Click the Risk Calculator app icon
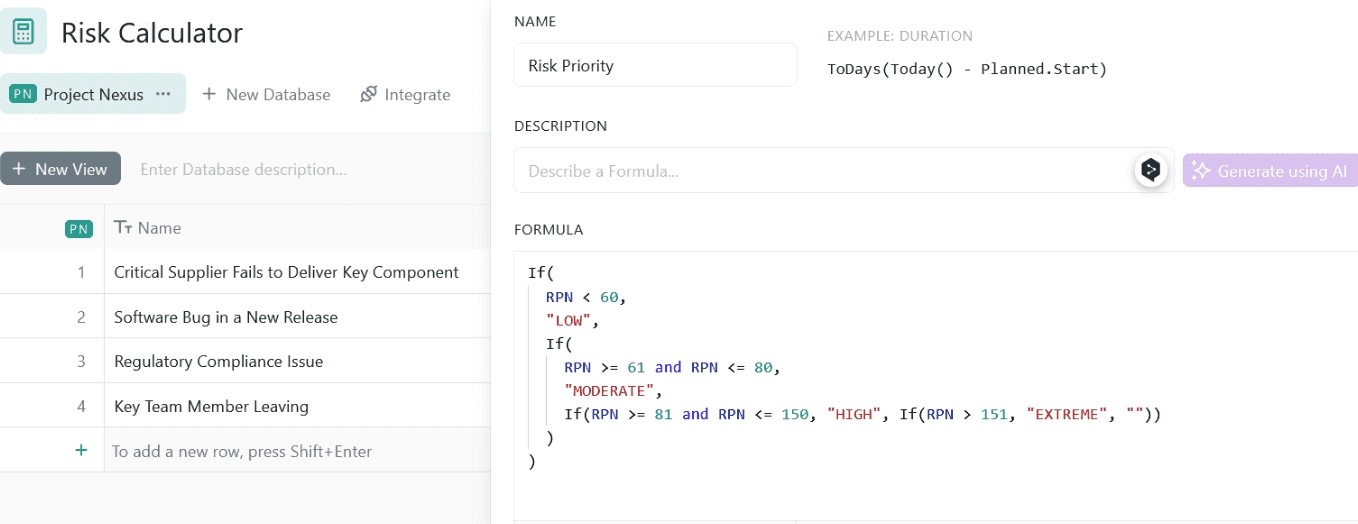This screenshot has height=524, width=1358. pos(24,32)
